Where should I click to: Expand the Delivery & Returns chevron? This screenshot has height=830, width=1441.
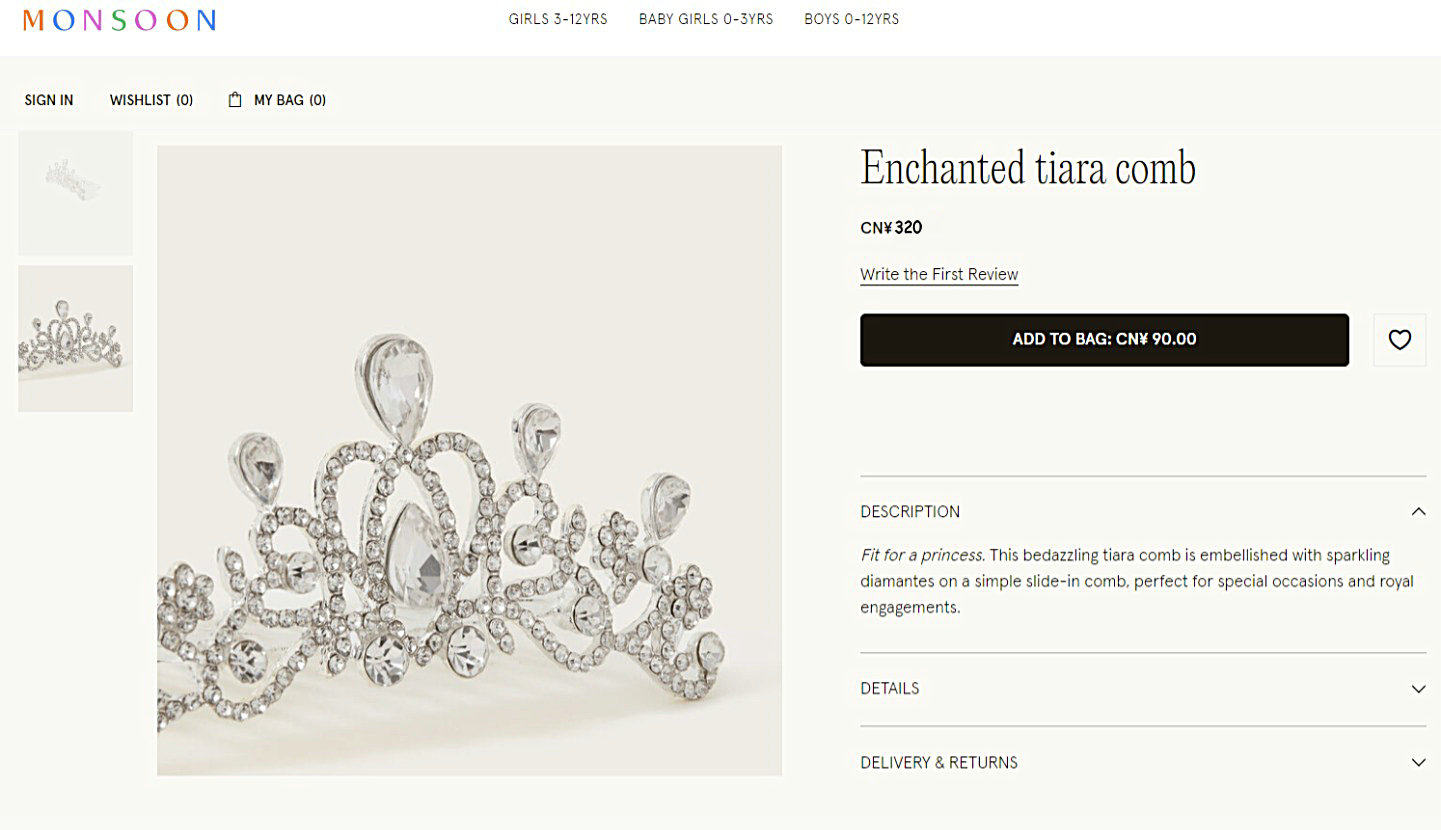[x=1418, y=762]
